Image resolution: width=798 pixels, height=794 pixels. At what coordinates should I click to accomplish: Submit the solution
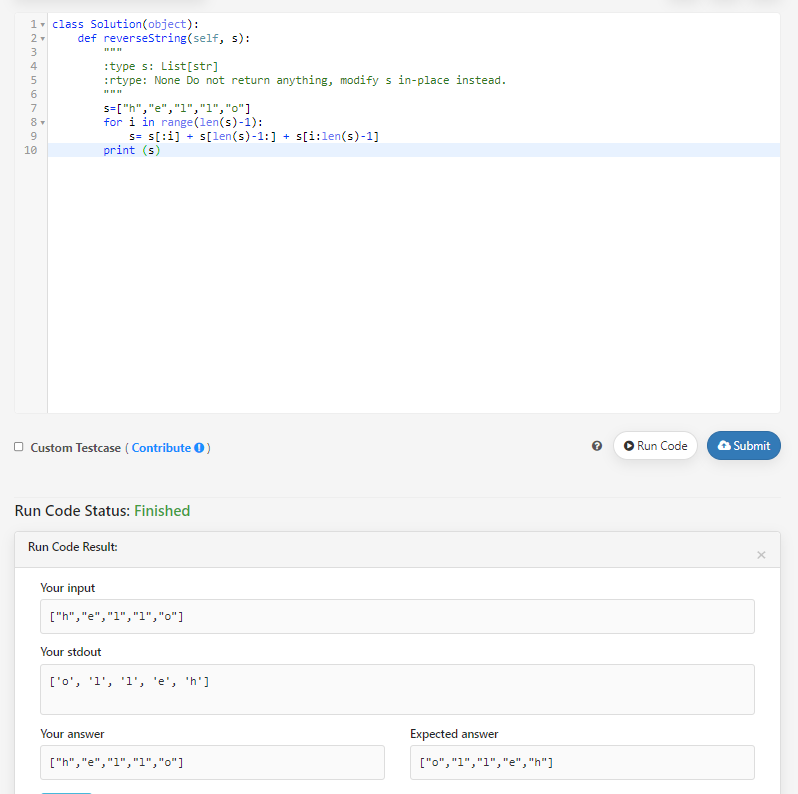click(743, 446)
